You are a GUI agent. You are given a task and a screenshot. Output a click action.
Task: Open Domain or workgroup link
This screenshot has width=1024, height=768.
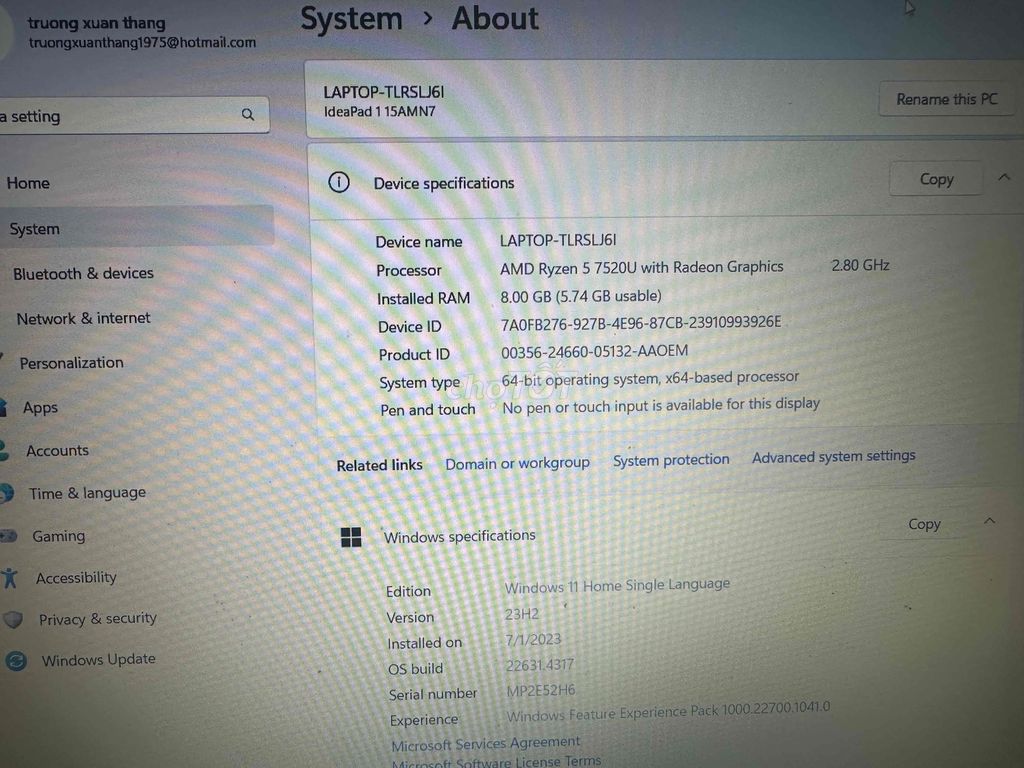click(x=517, y=463)
